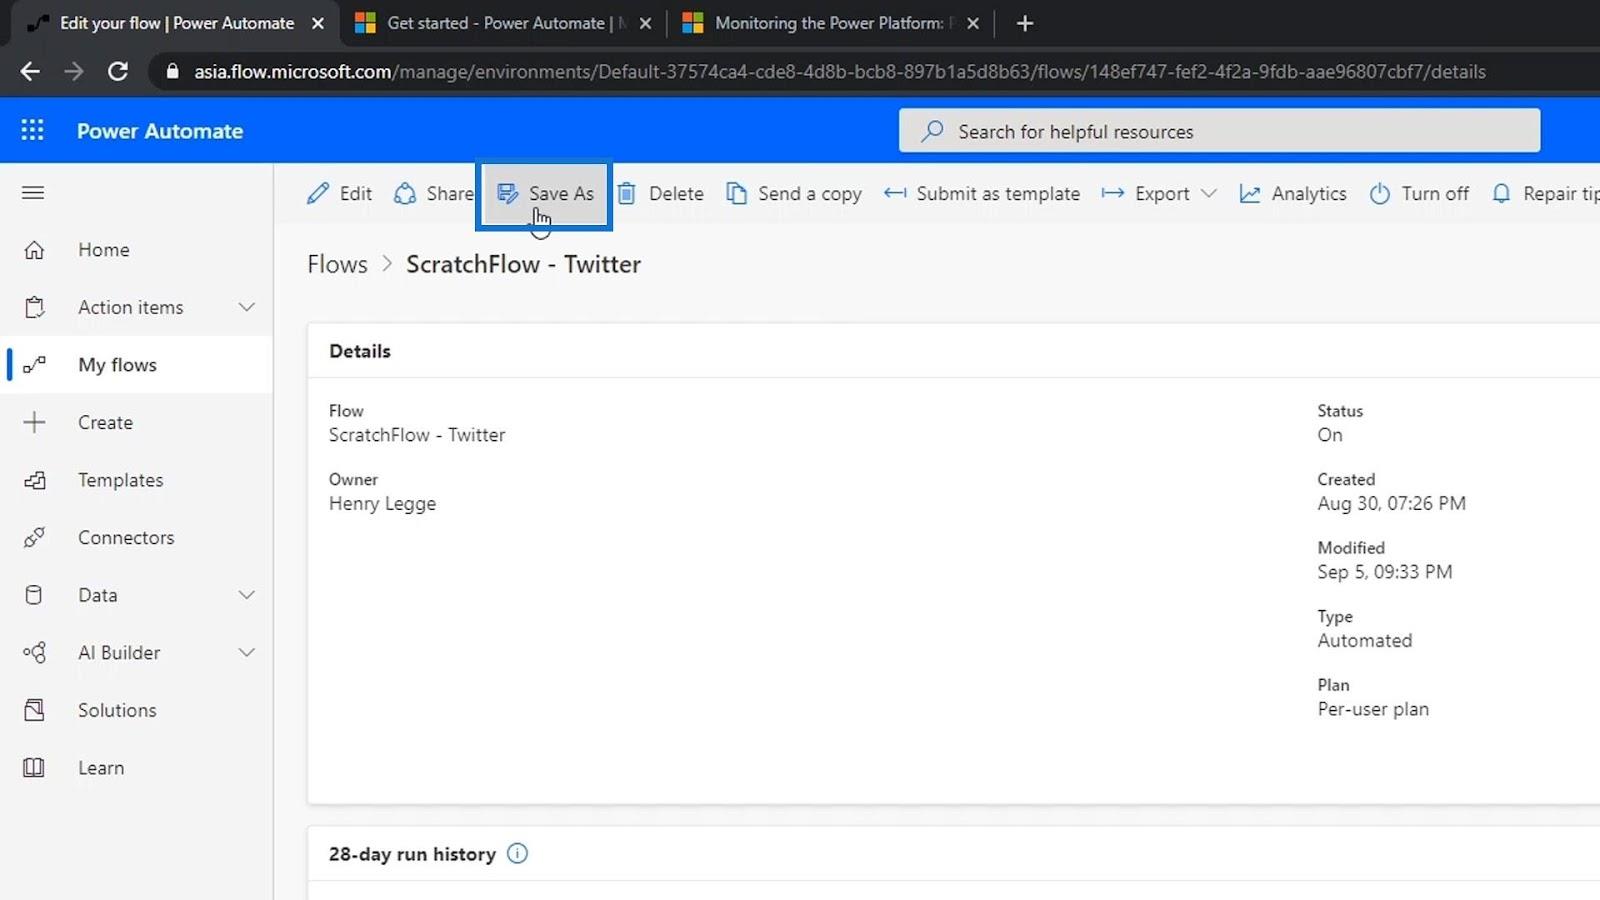Select the ScratchFlow - Twitter breadcrumb title
This screenshot has width=1600, height=900.
tap(523, 264)
